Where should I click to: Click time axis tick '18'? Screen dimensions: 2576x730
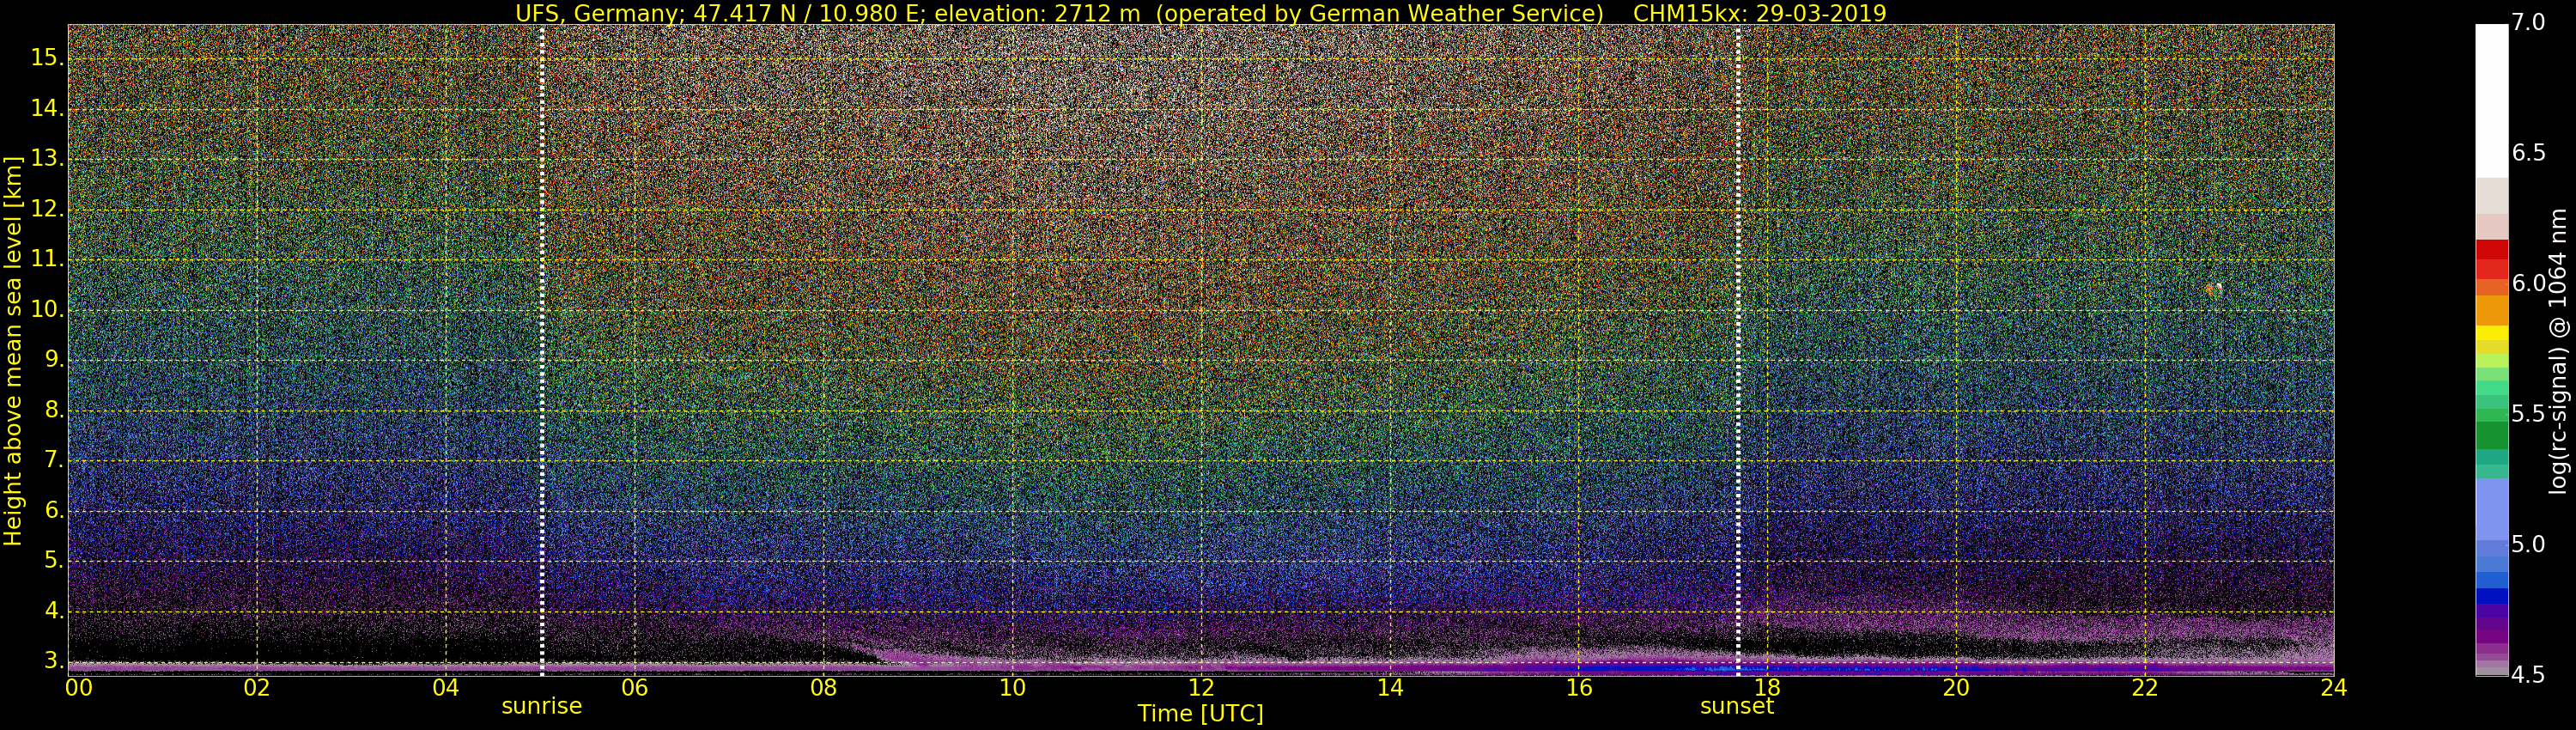point(1767,688)
